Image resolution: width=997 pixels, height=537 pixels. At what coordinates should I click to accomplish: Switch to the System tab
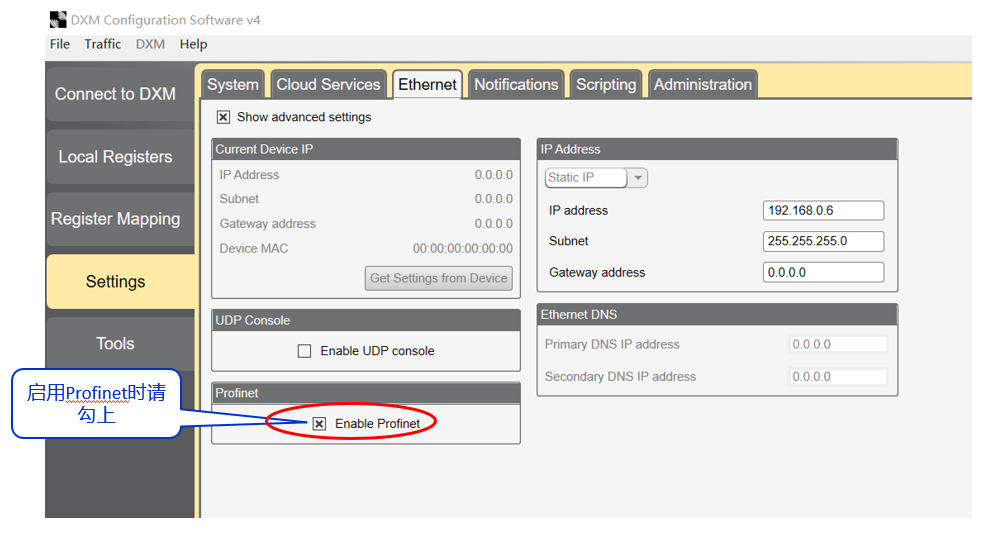233,85
